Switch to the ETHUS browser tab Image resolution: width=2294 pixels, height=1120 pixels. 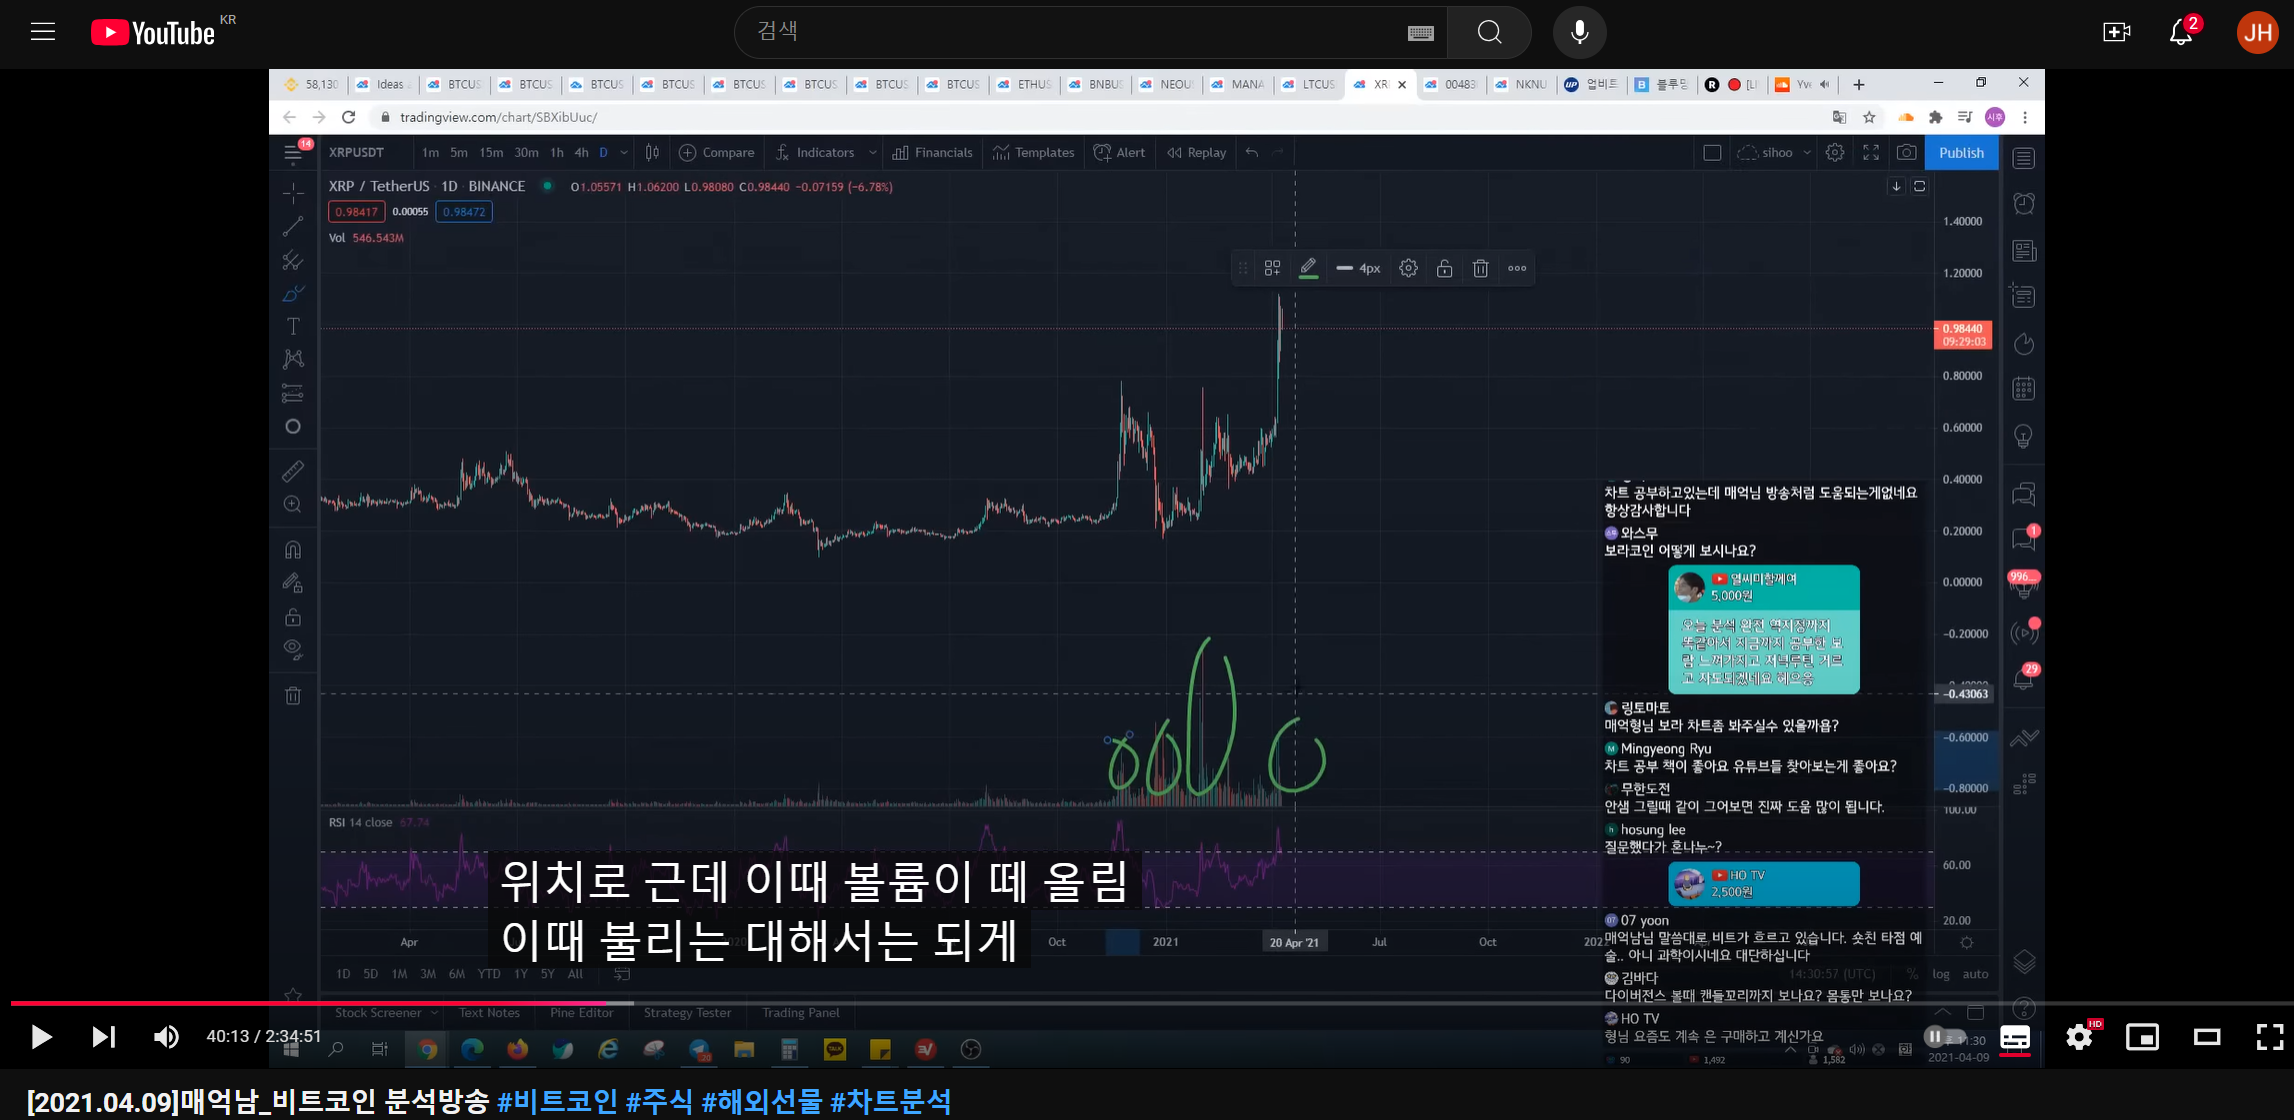pyautogui.click(x=1025, y=84)
